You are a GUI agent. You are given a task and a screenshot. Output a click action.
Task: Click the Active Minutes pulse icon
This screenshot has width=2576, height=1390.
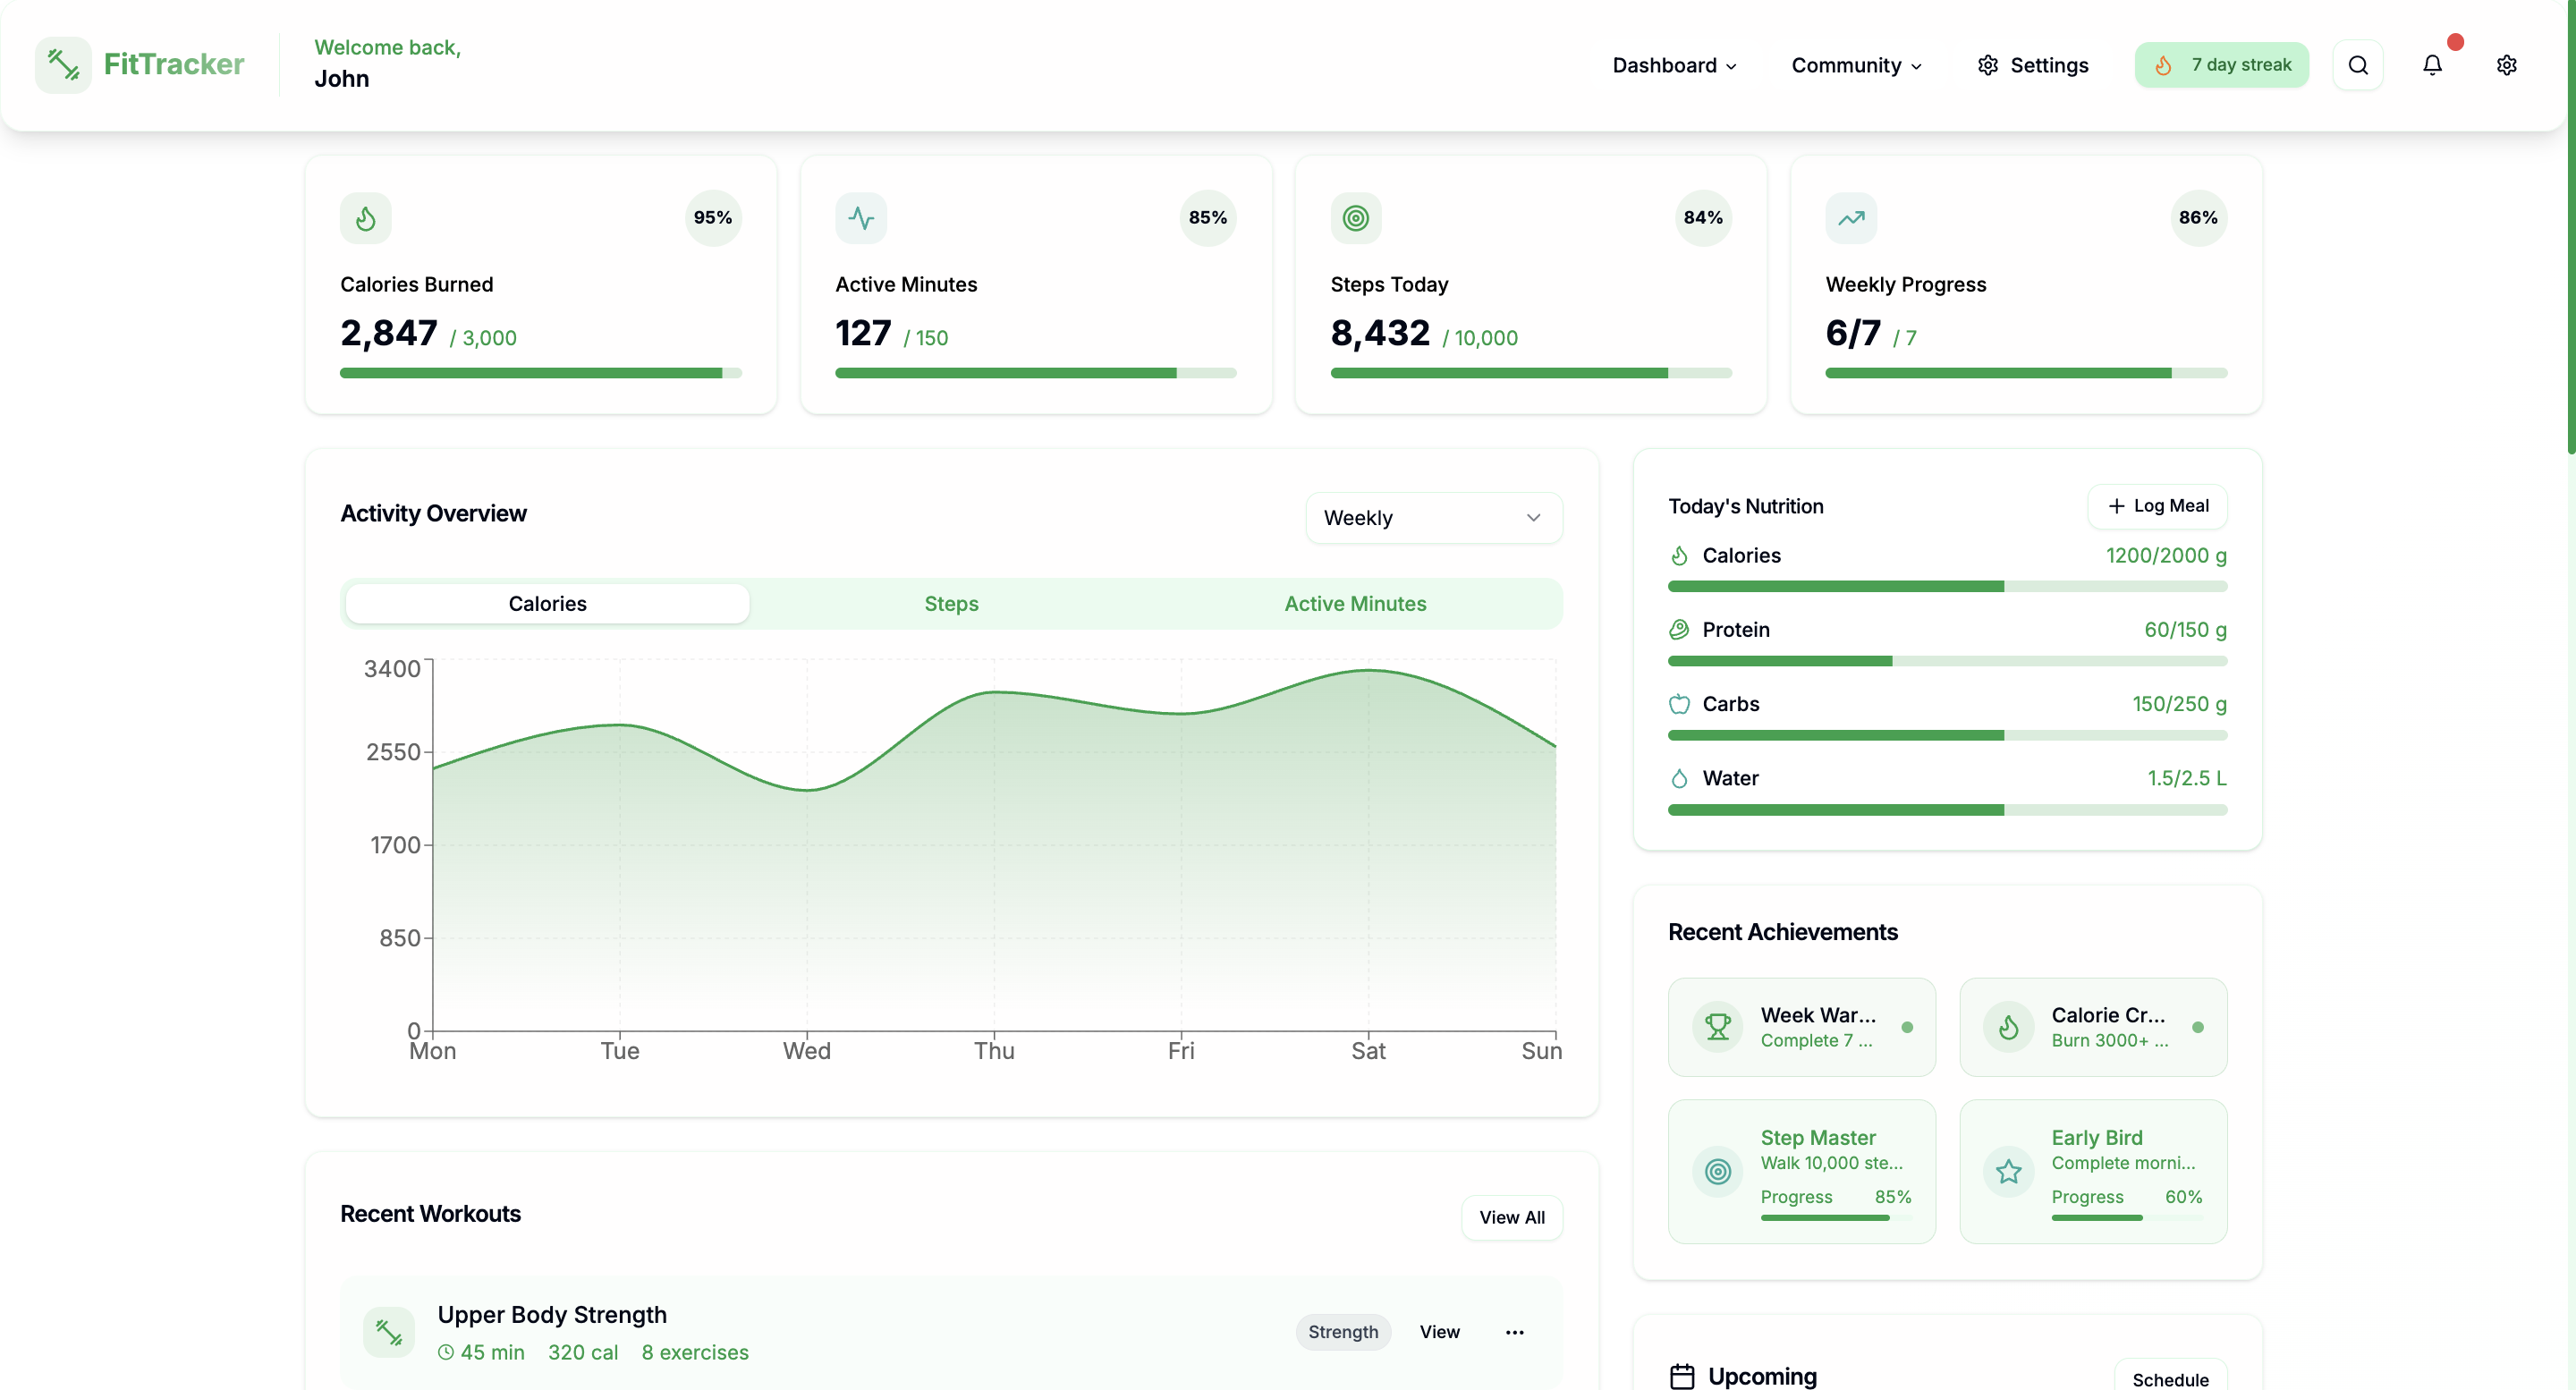(860, 218)
